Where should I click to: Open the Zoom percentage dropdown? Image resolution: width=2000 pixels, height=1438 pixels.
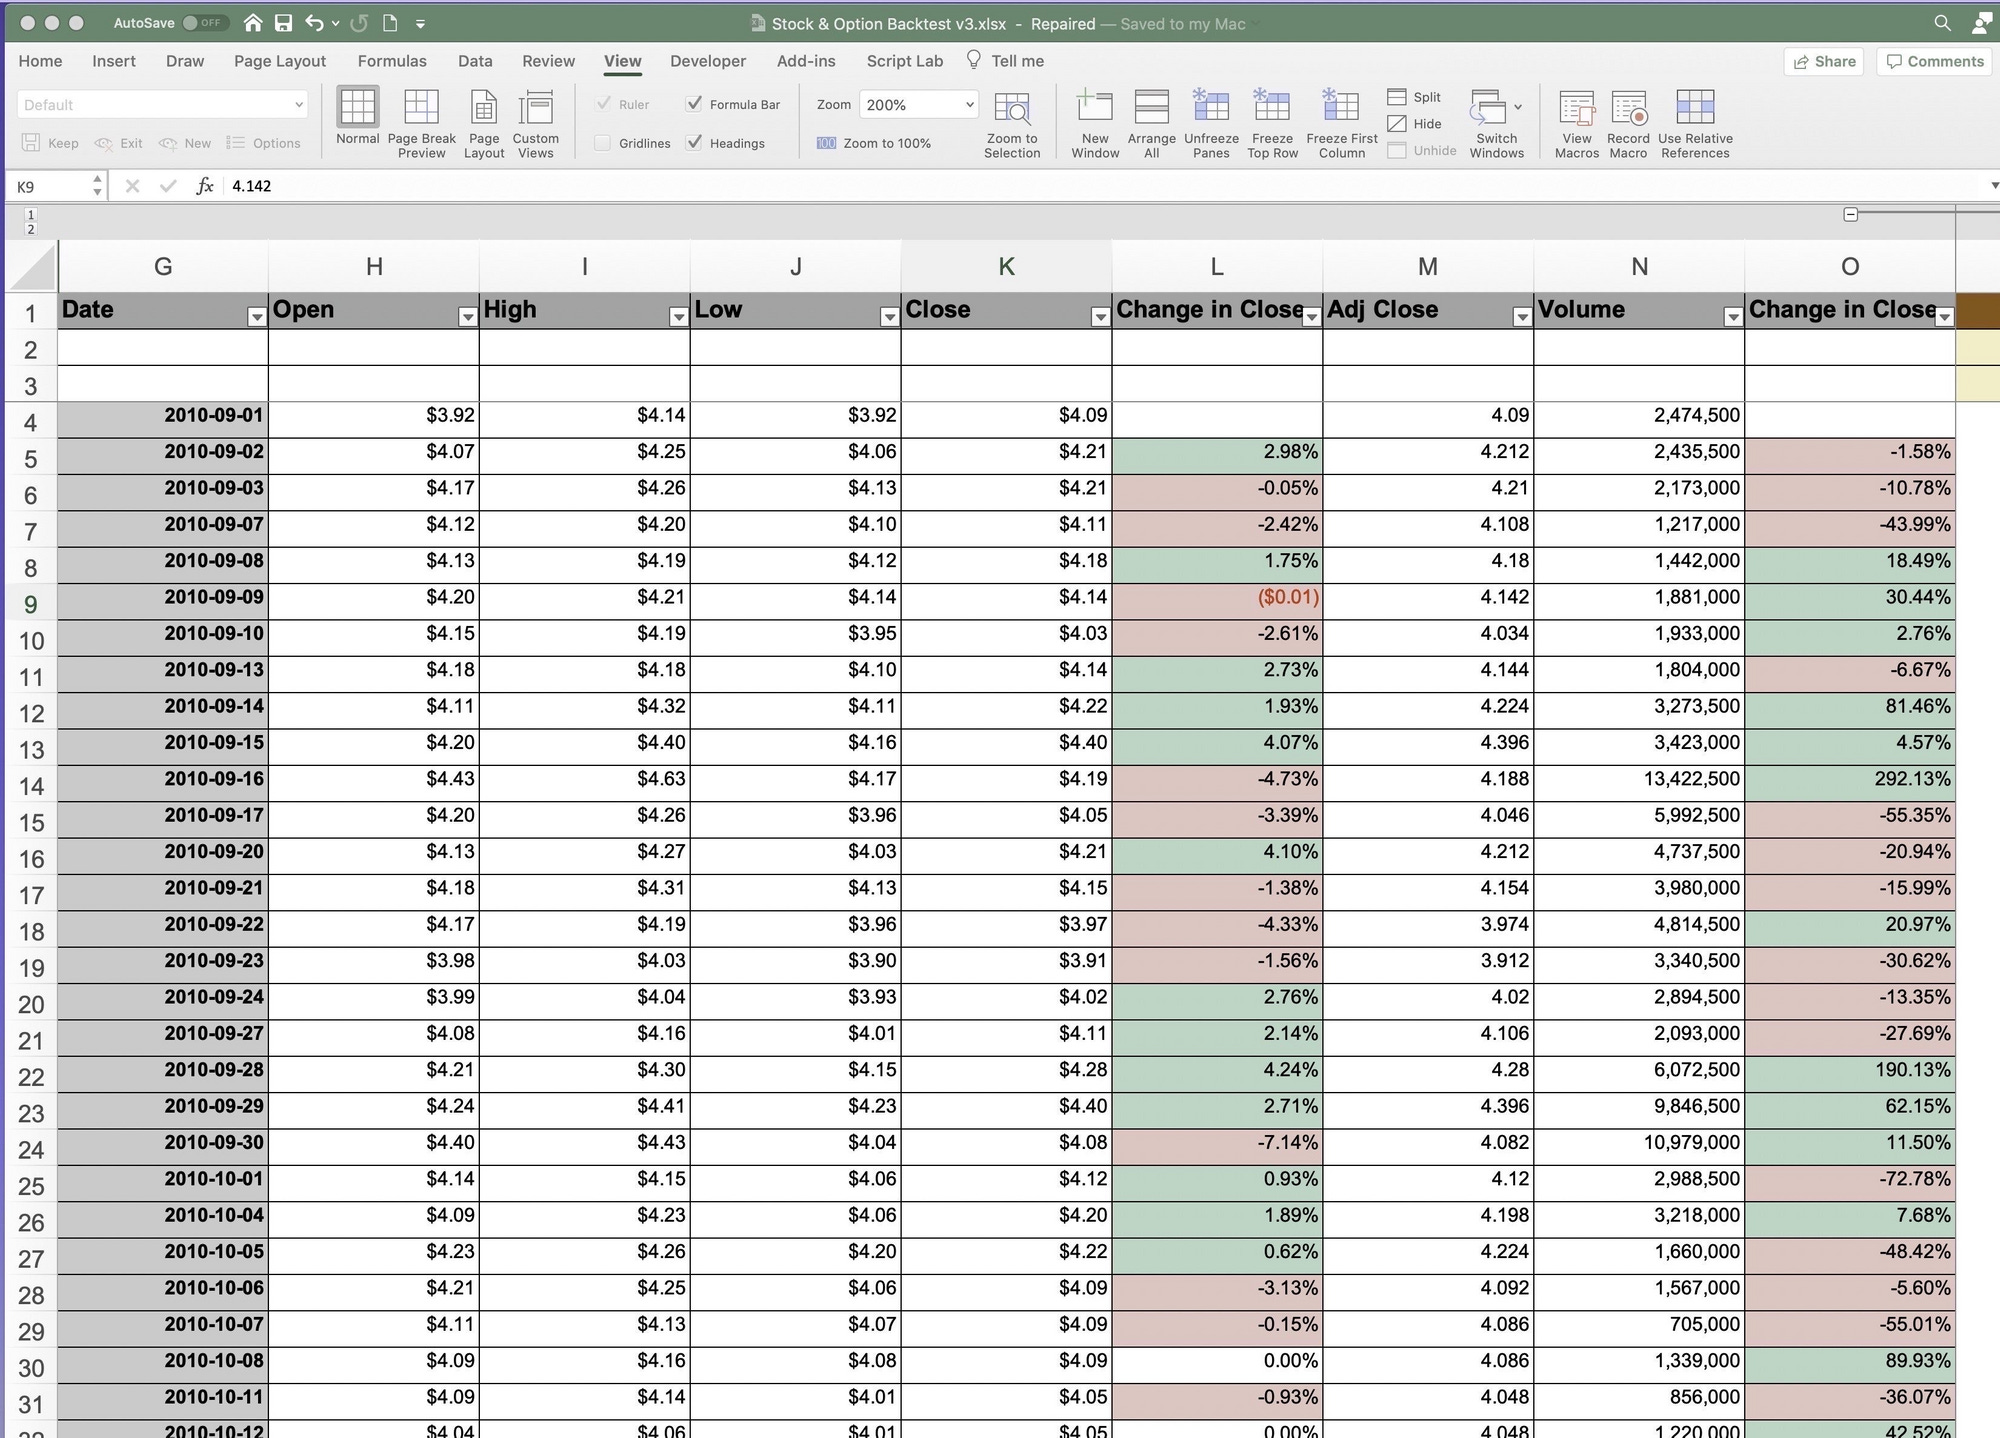coord(969,105)
